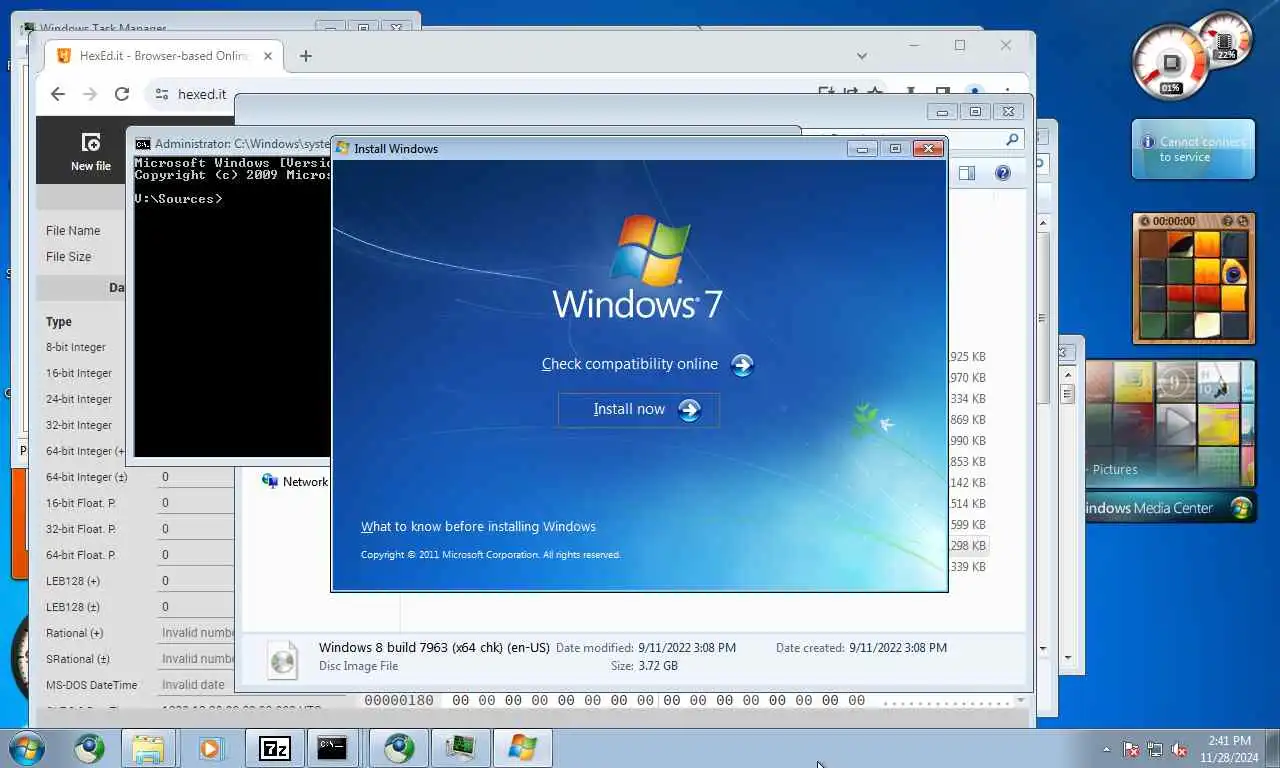Click the LEB128 (+) value field
1280x768 pixels.
196,581
